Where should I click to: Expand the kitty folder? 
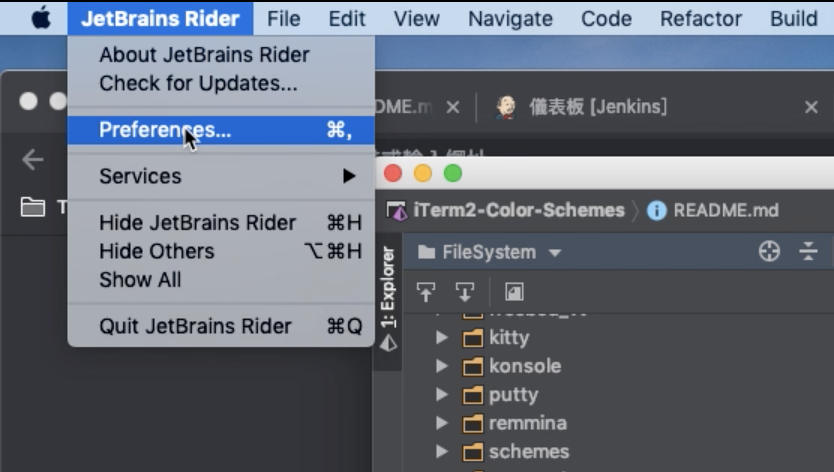click(x=441, y=337)
